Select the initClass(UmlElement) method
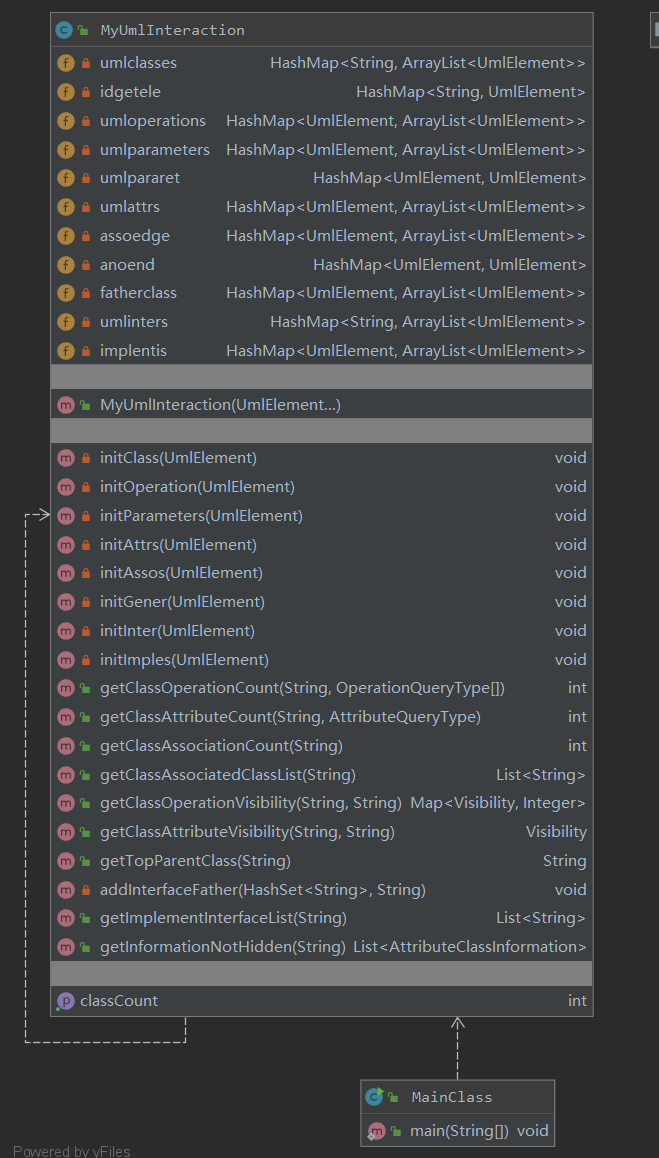The image size is (659, 1158). (x=178, y=458)
